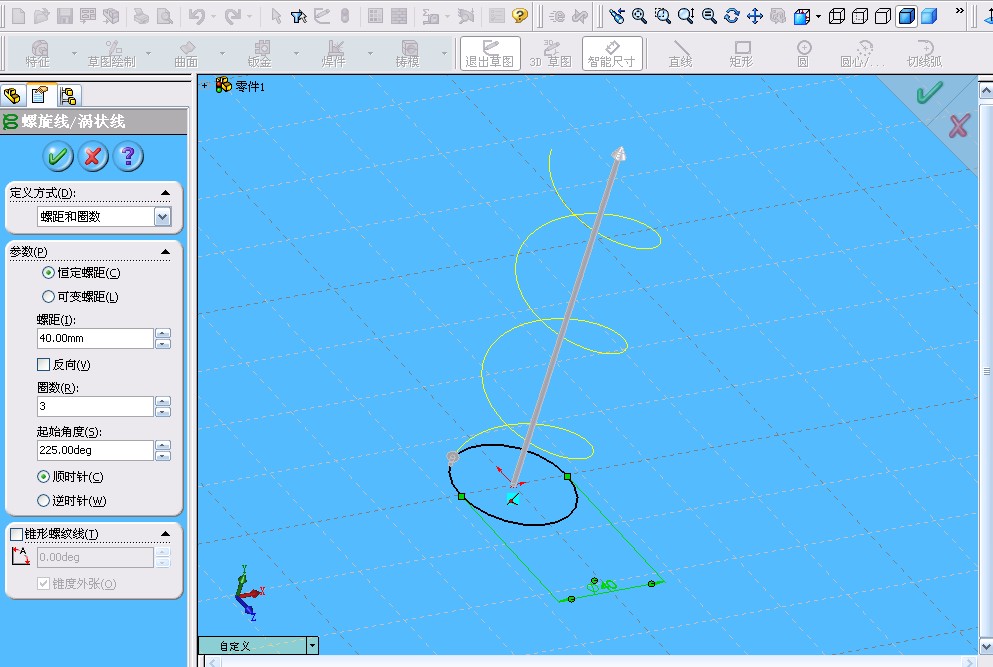This screenshot has width=993, height=667.
Task: Select Zoom to Fit tool
Action: (640, 16)
